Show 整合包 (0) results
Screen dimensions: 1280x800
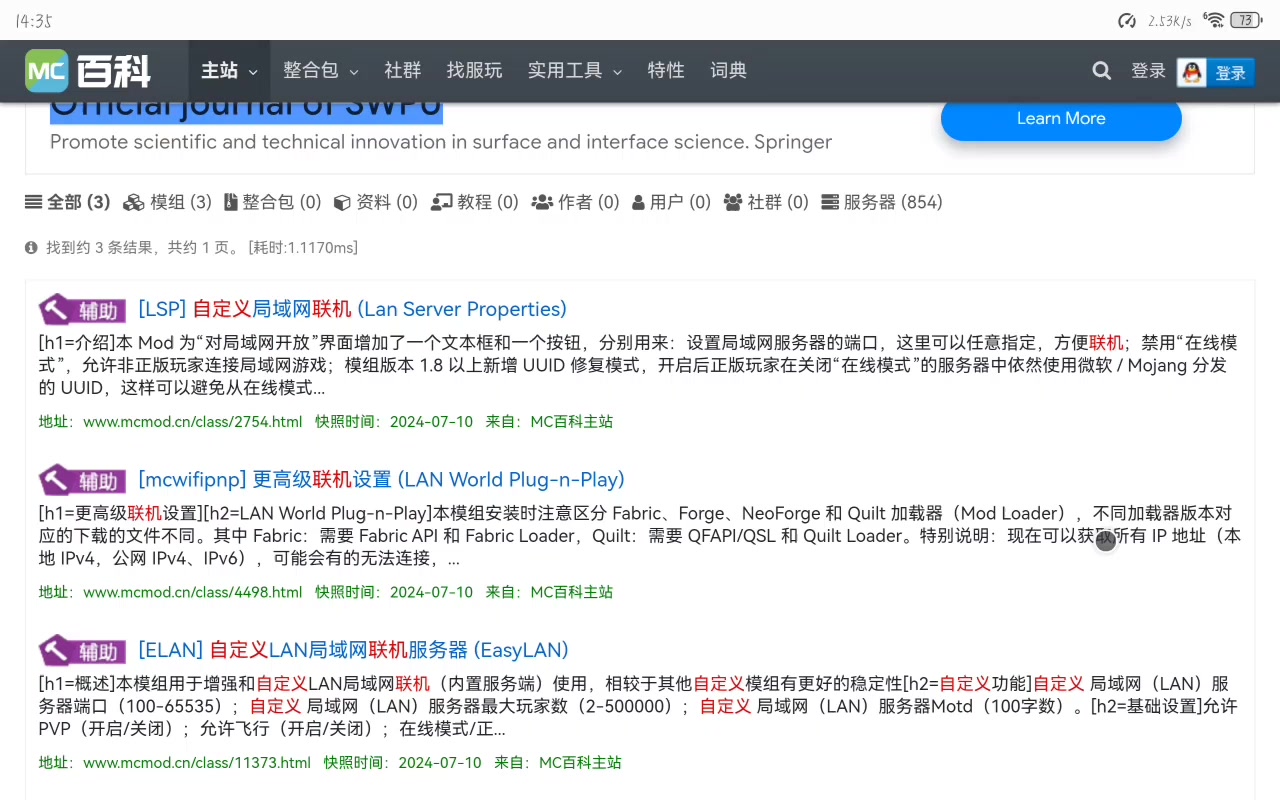point(272,202)
